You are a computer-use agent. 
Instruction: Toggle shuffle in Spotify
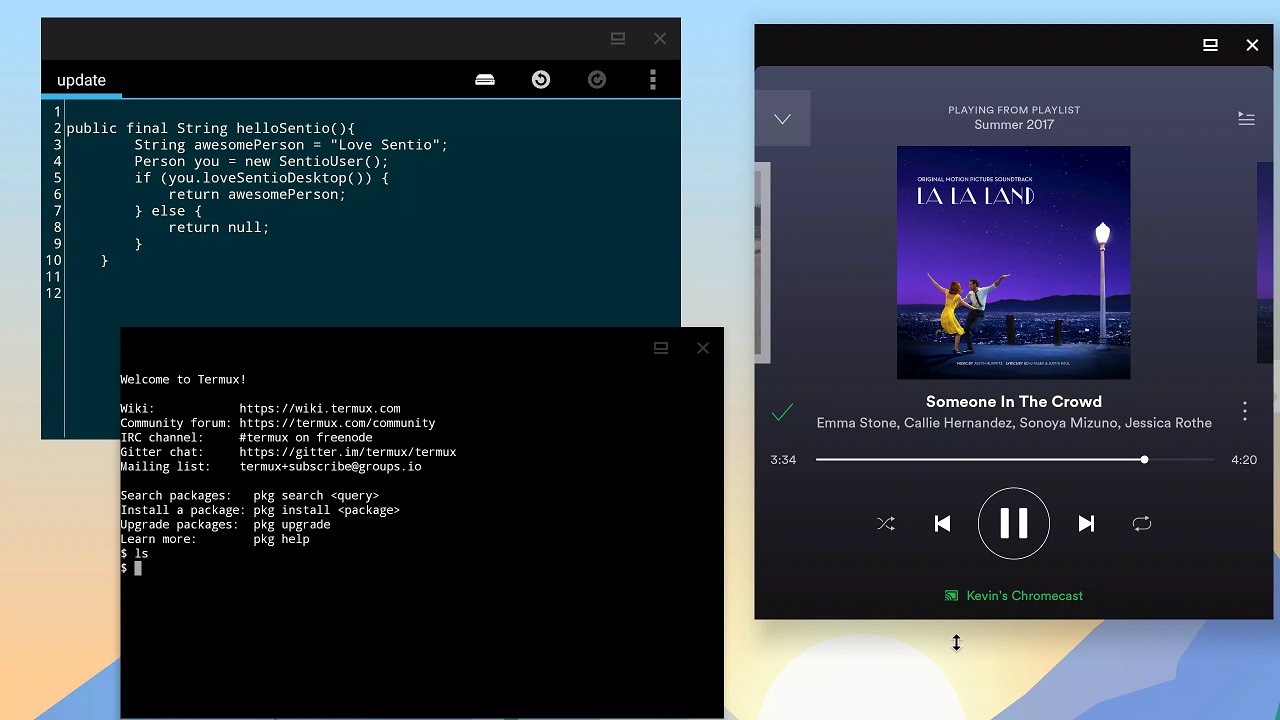click(886, 524)
